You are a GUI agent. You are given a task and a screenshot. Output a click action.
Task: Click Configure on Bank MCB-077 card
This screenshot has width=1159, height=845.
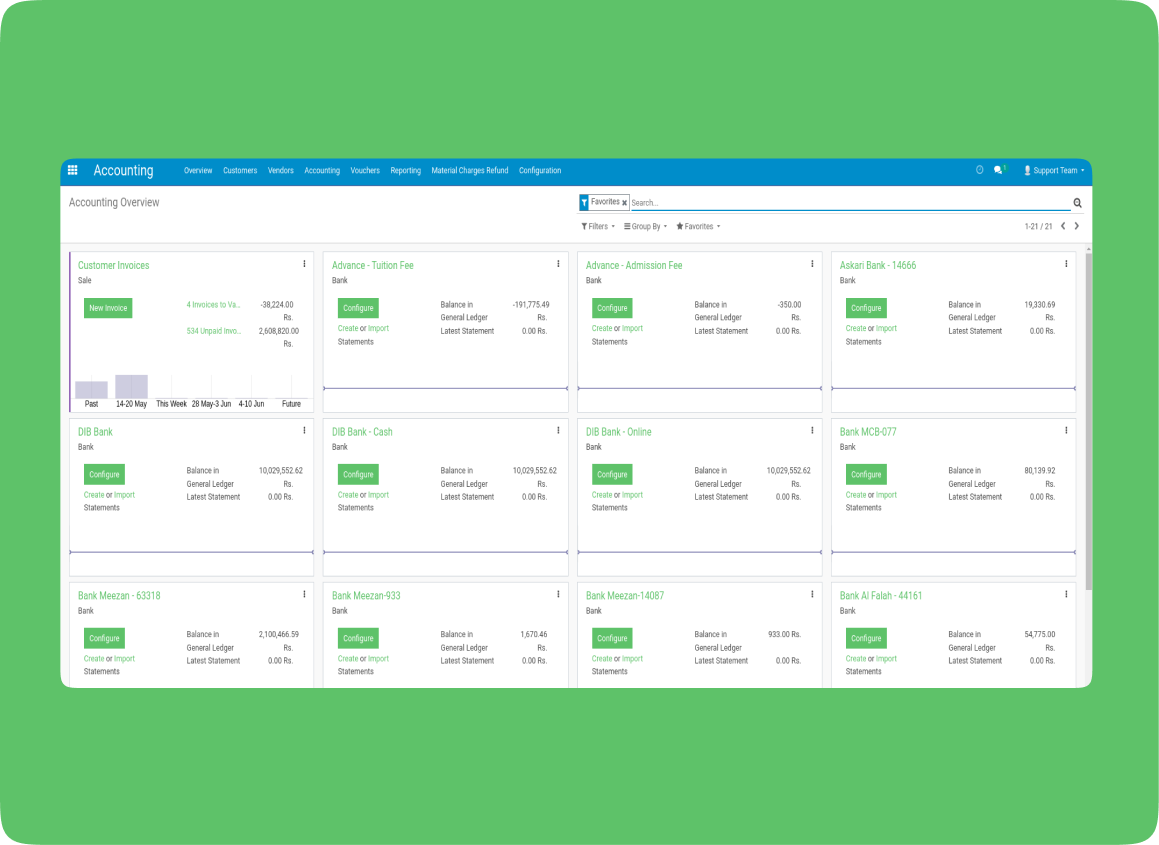pyautogui.click(x=866, y=474)
